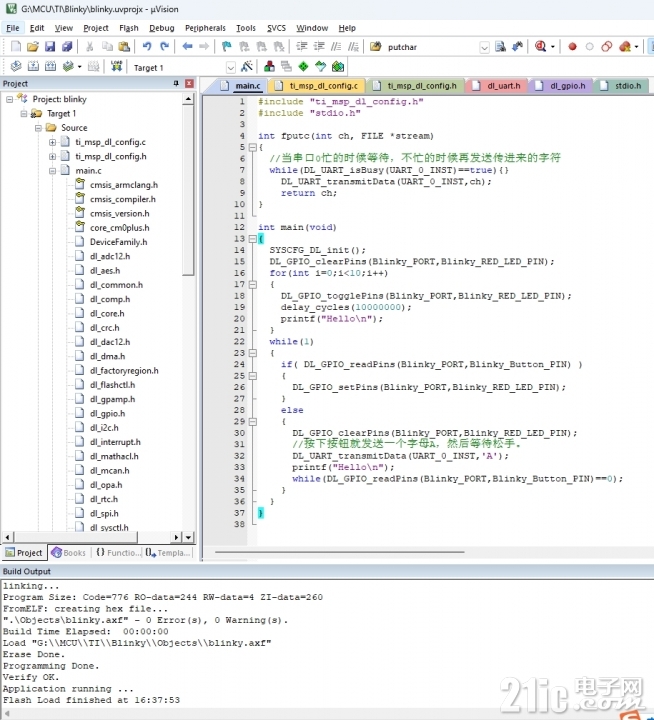Open the Peripherals menu
The height and width of the screenshot is (720, 654).
tap(205, 28)
